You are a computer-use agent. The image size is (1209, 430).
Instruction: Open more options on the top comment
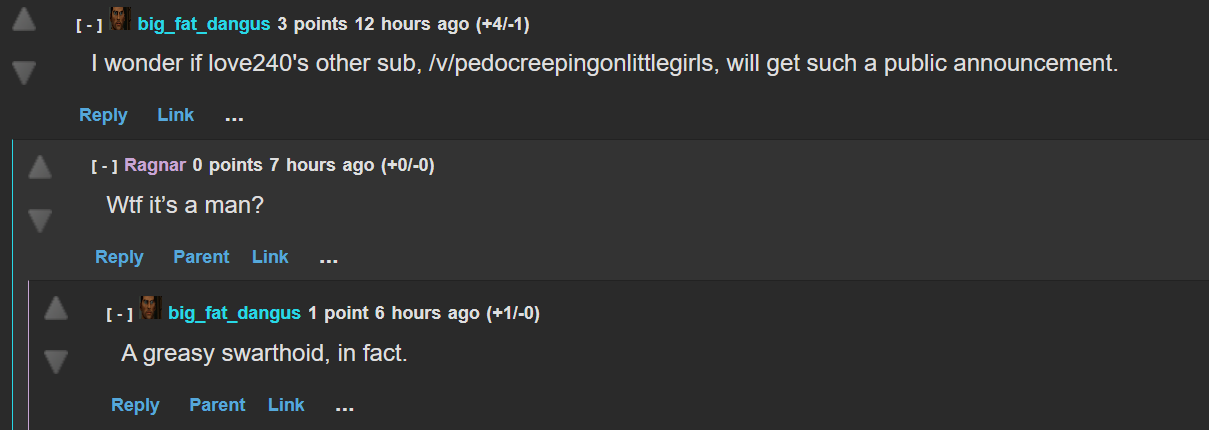234,116
